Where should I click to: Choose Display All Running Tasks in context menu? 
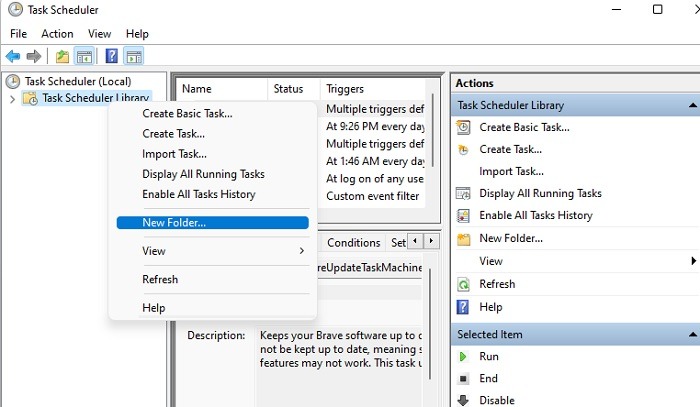tap(213, 174)
